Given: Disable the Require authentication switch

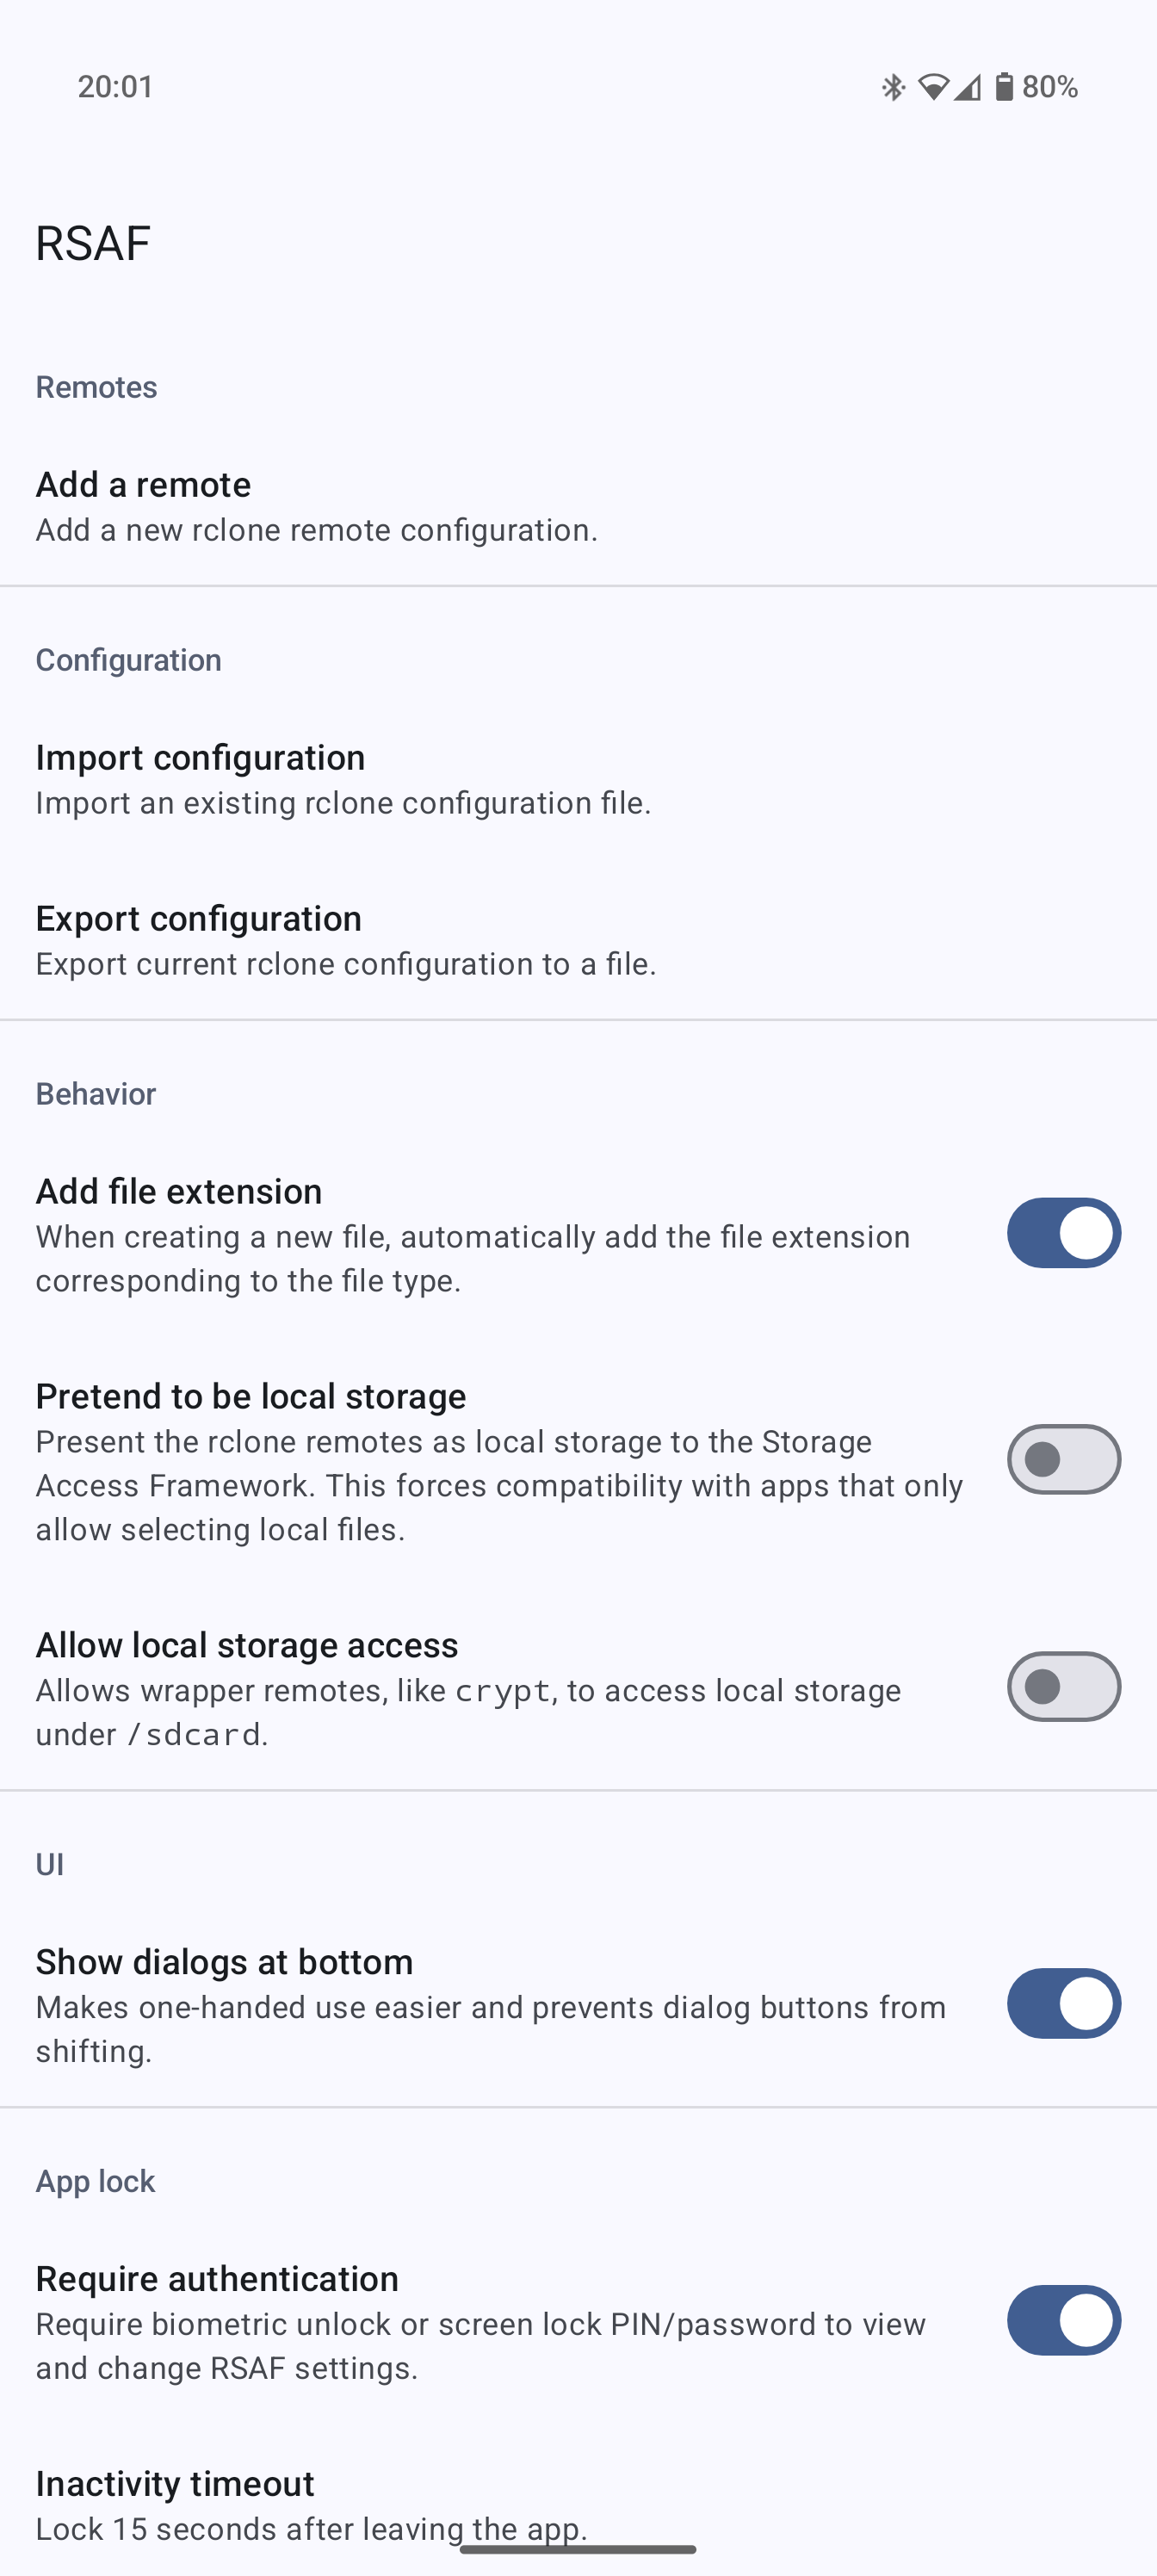Looking at the screenshot, I should click(x=1063, y=2320).
